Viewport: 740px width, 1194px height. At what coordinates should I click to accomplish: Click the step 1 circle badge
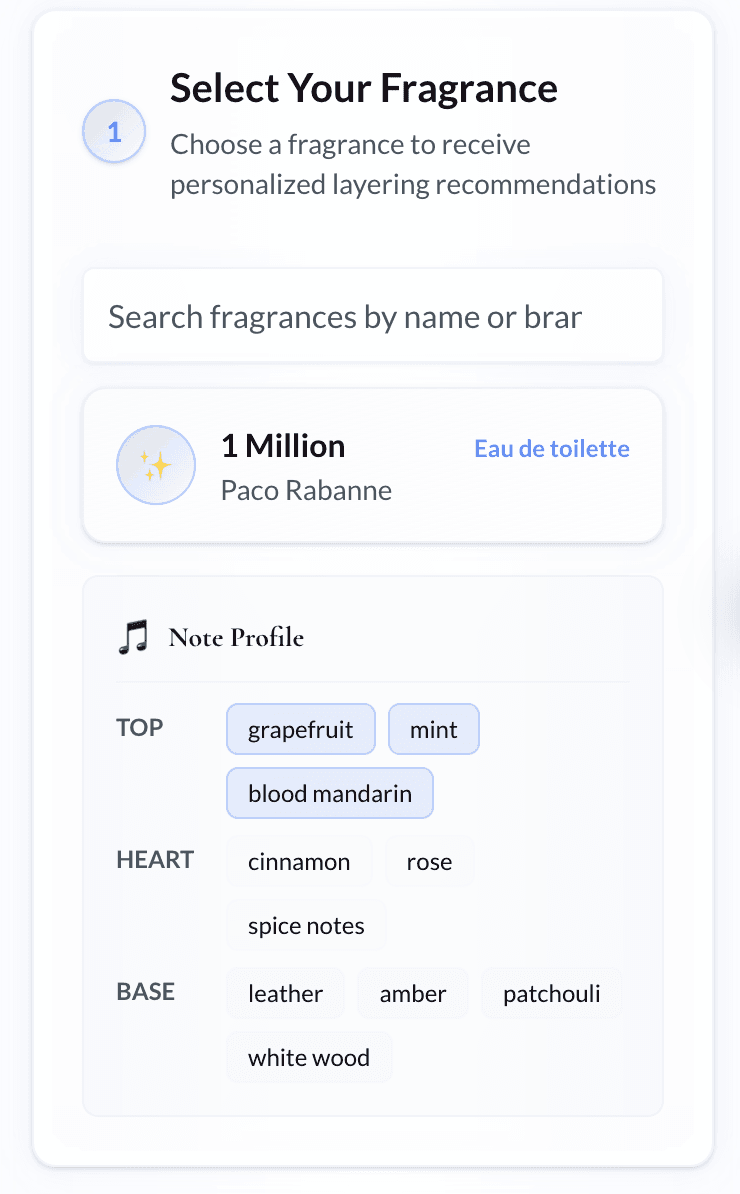(x=114, y=132)
